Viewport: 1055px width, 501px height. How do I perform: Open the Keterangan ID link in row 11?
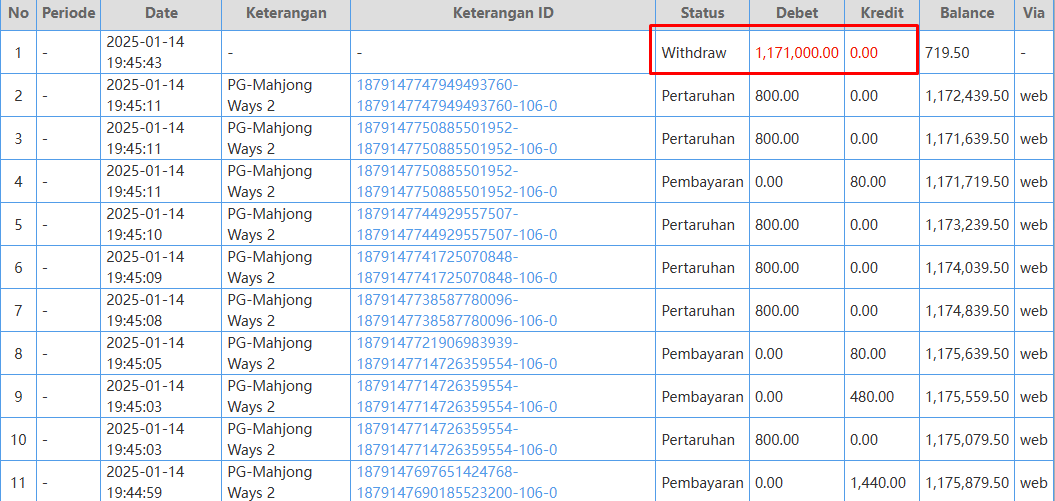(457, 483)
